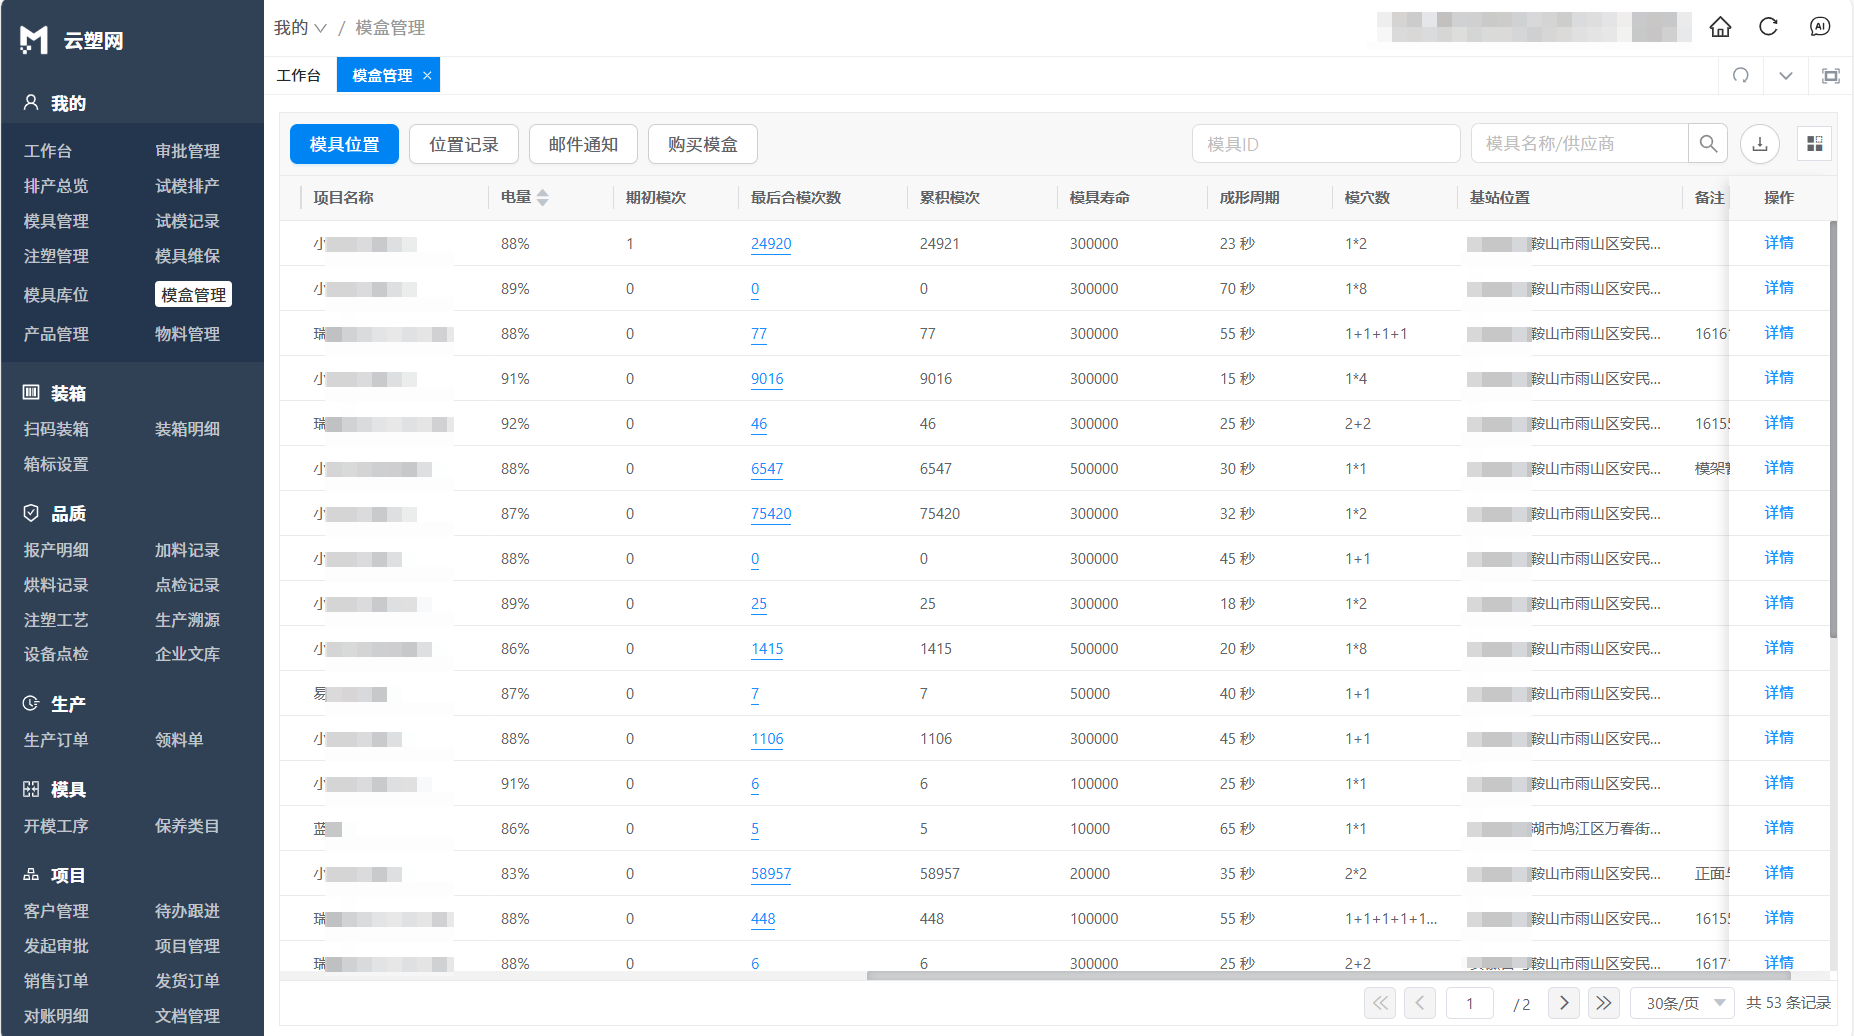
Task: Click the export/download icon near the search field
Action: (x=1760, y=143)
